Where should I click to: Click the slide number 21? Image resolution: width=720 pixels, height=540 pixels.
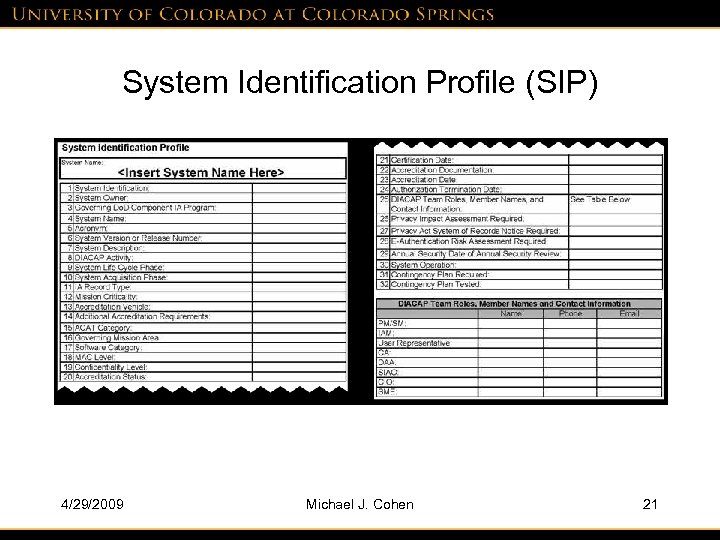pyautogui.click(x=650, y=504)
